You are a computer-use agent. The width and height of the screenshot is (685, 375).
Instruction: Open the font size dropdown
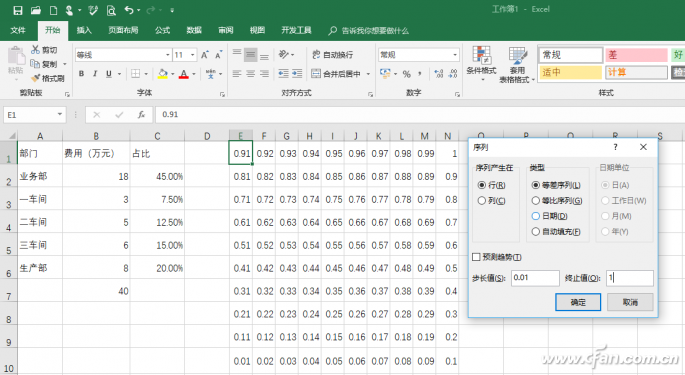193,55
